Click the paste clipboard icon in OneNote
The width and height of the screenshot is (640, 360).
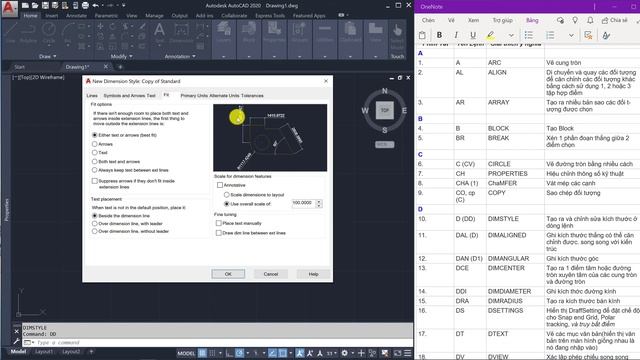(422, 35)
